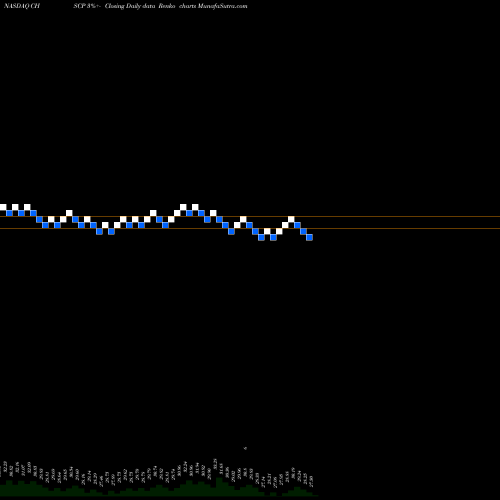Select the last blue Renko brick
The width and height of the screenshot is (500, 500).
pos(309,237)
